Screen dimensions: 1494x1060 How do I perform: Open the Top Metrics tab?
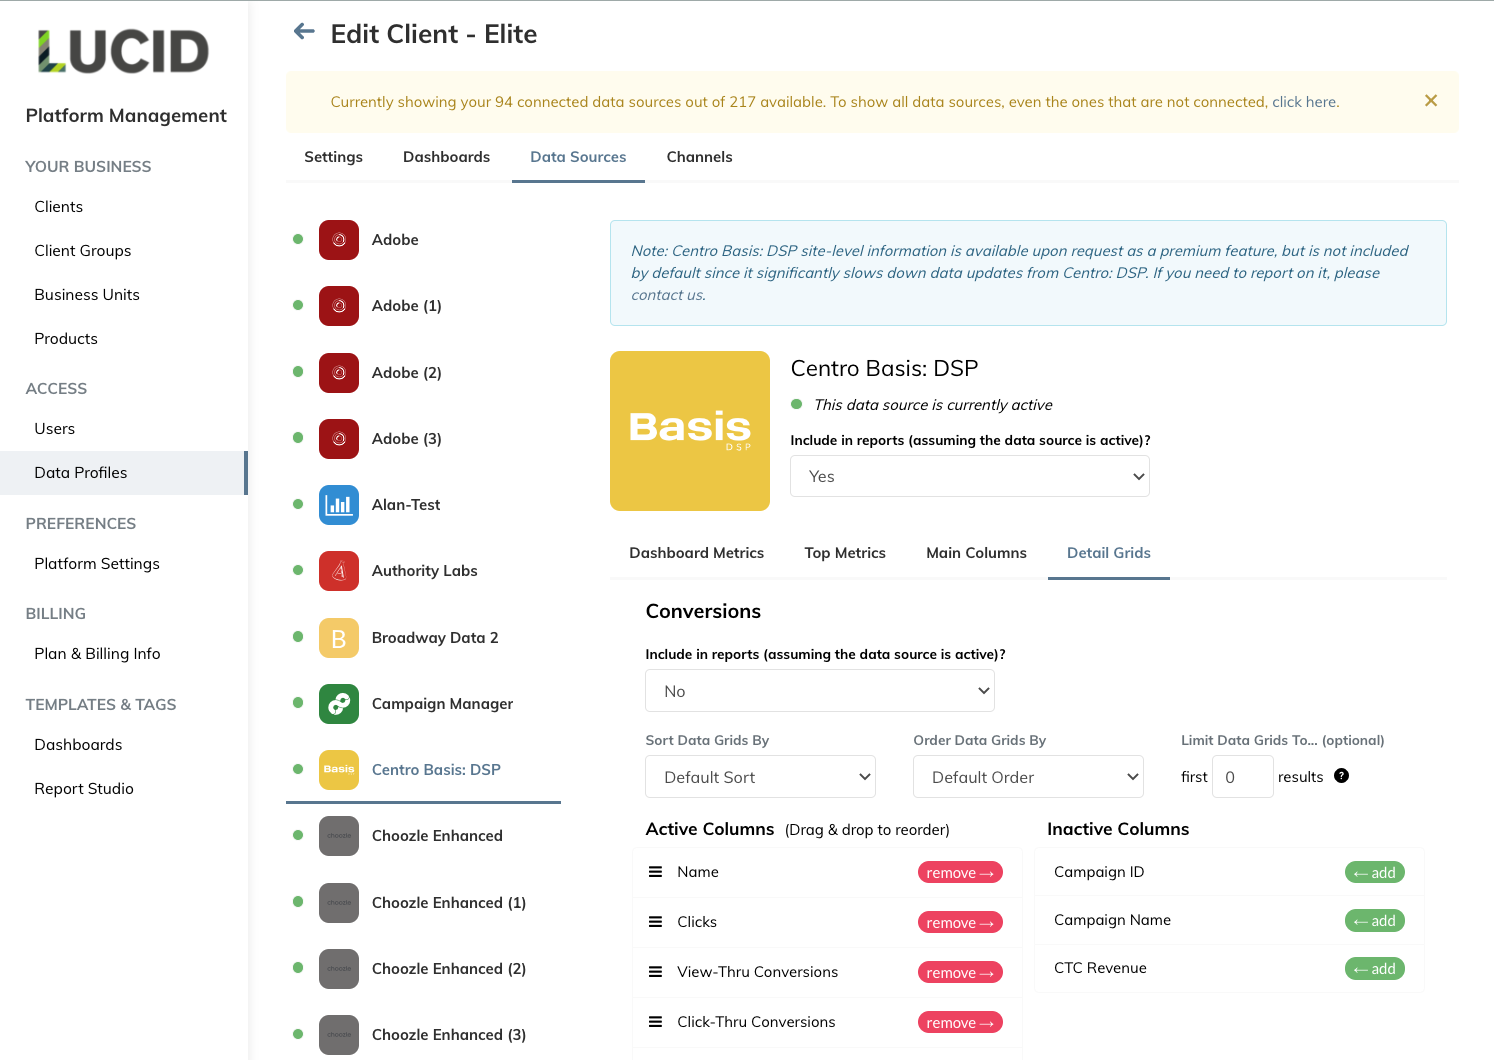845,553
